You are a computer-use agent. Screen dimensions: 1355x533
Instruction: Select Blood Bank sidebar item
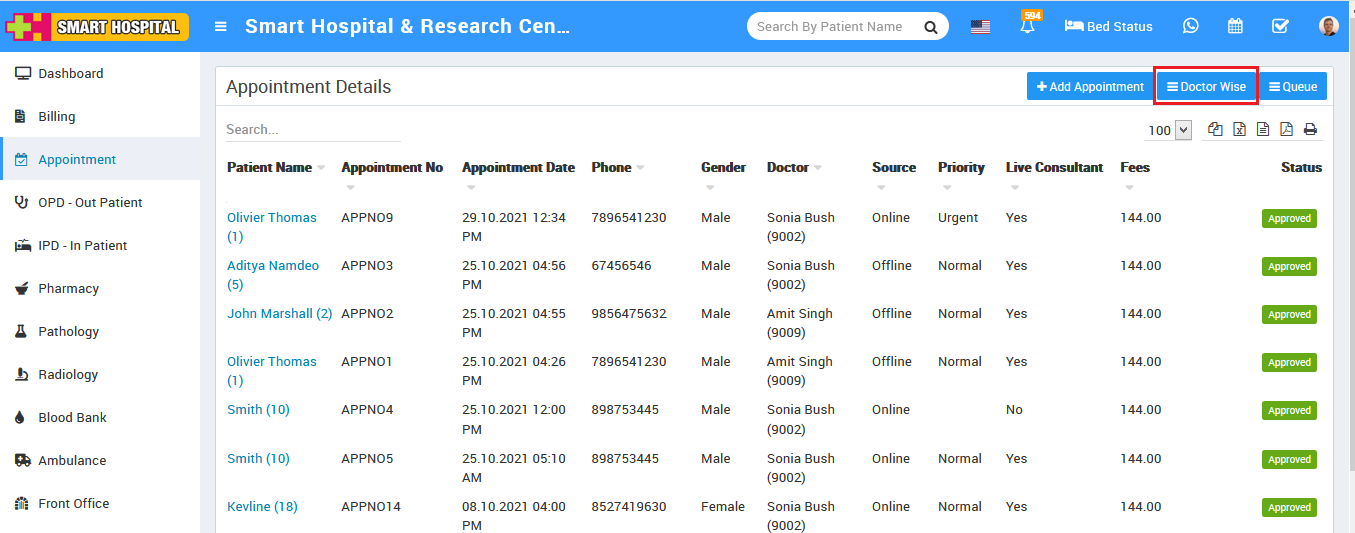[x=72, y=417]
